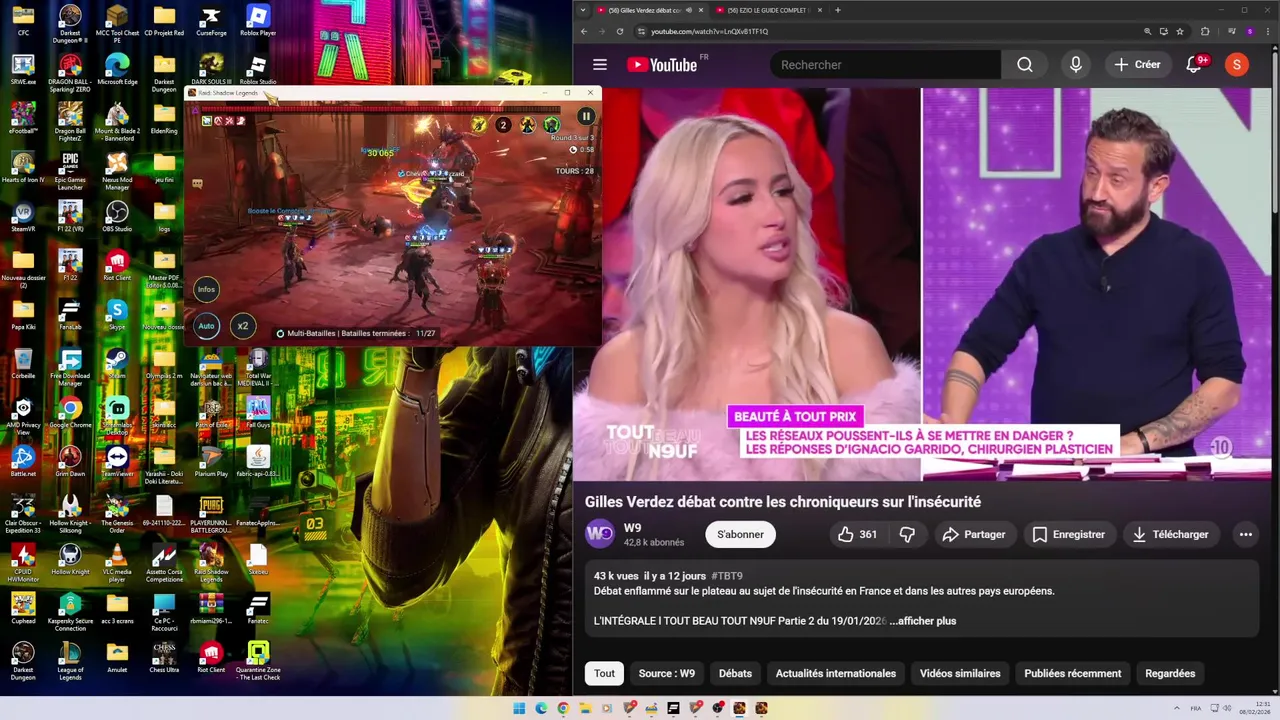Open YouTube notifications bell

[1194, 65]
